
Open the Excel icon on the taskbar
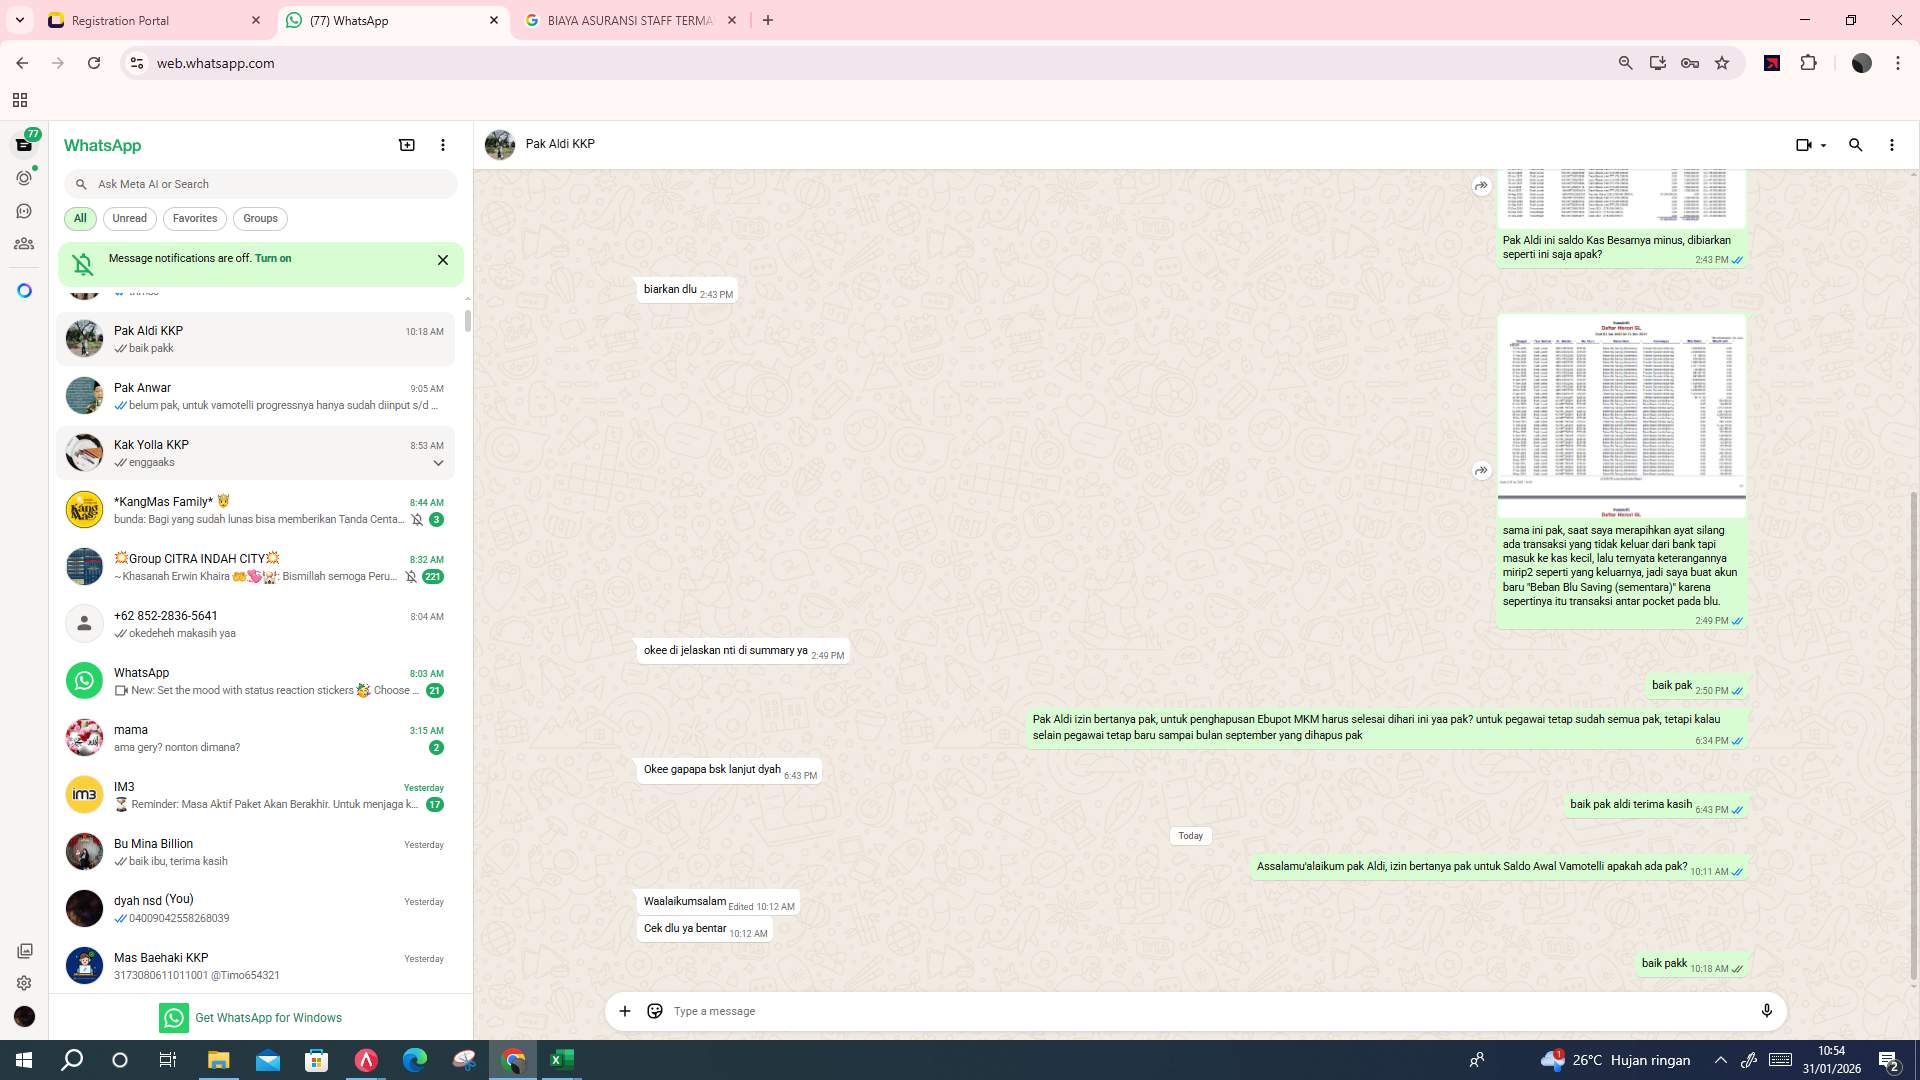point(561,1059)
